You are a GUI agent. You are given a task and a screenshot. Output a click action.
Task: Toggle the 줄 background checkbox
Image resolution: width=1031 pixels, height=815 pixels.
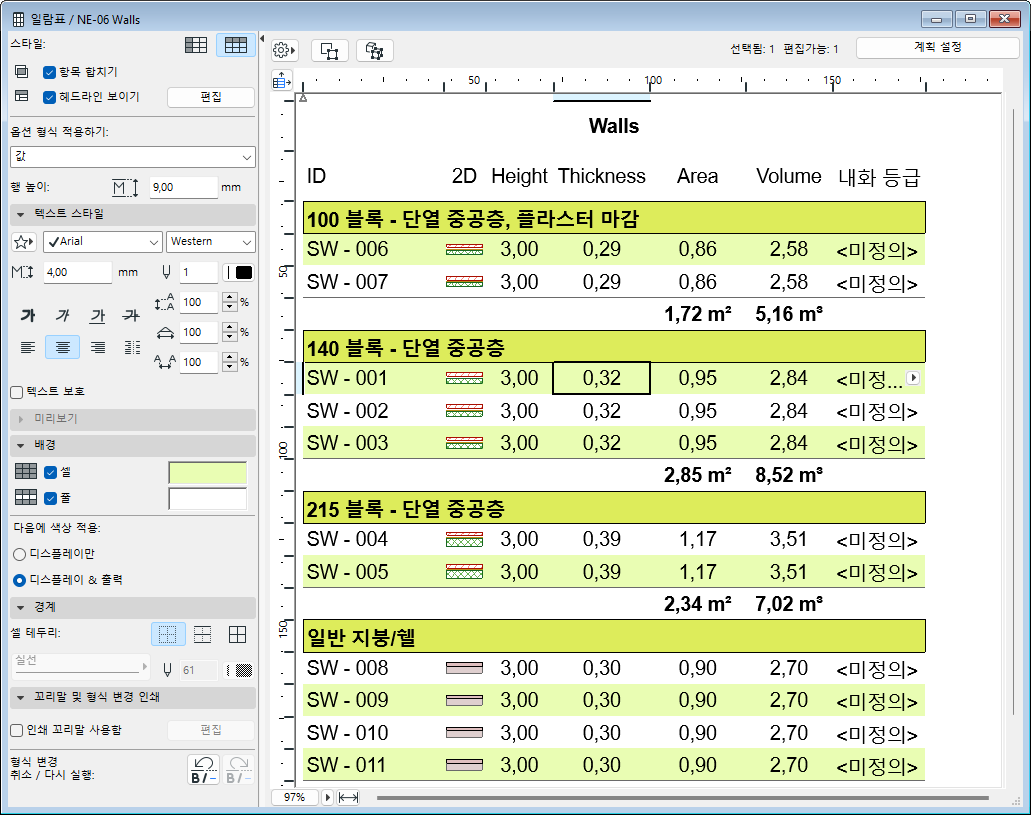(x=51, y=498)
